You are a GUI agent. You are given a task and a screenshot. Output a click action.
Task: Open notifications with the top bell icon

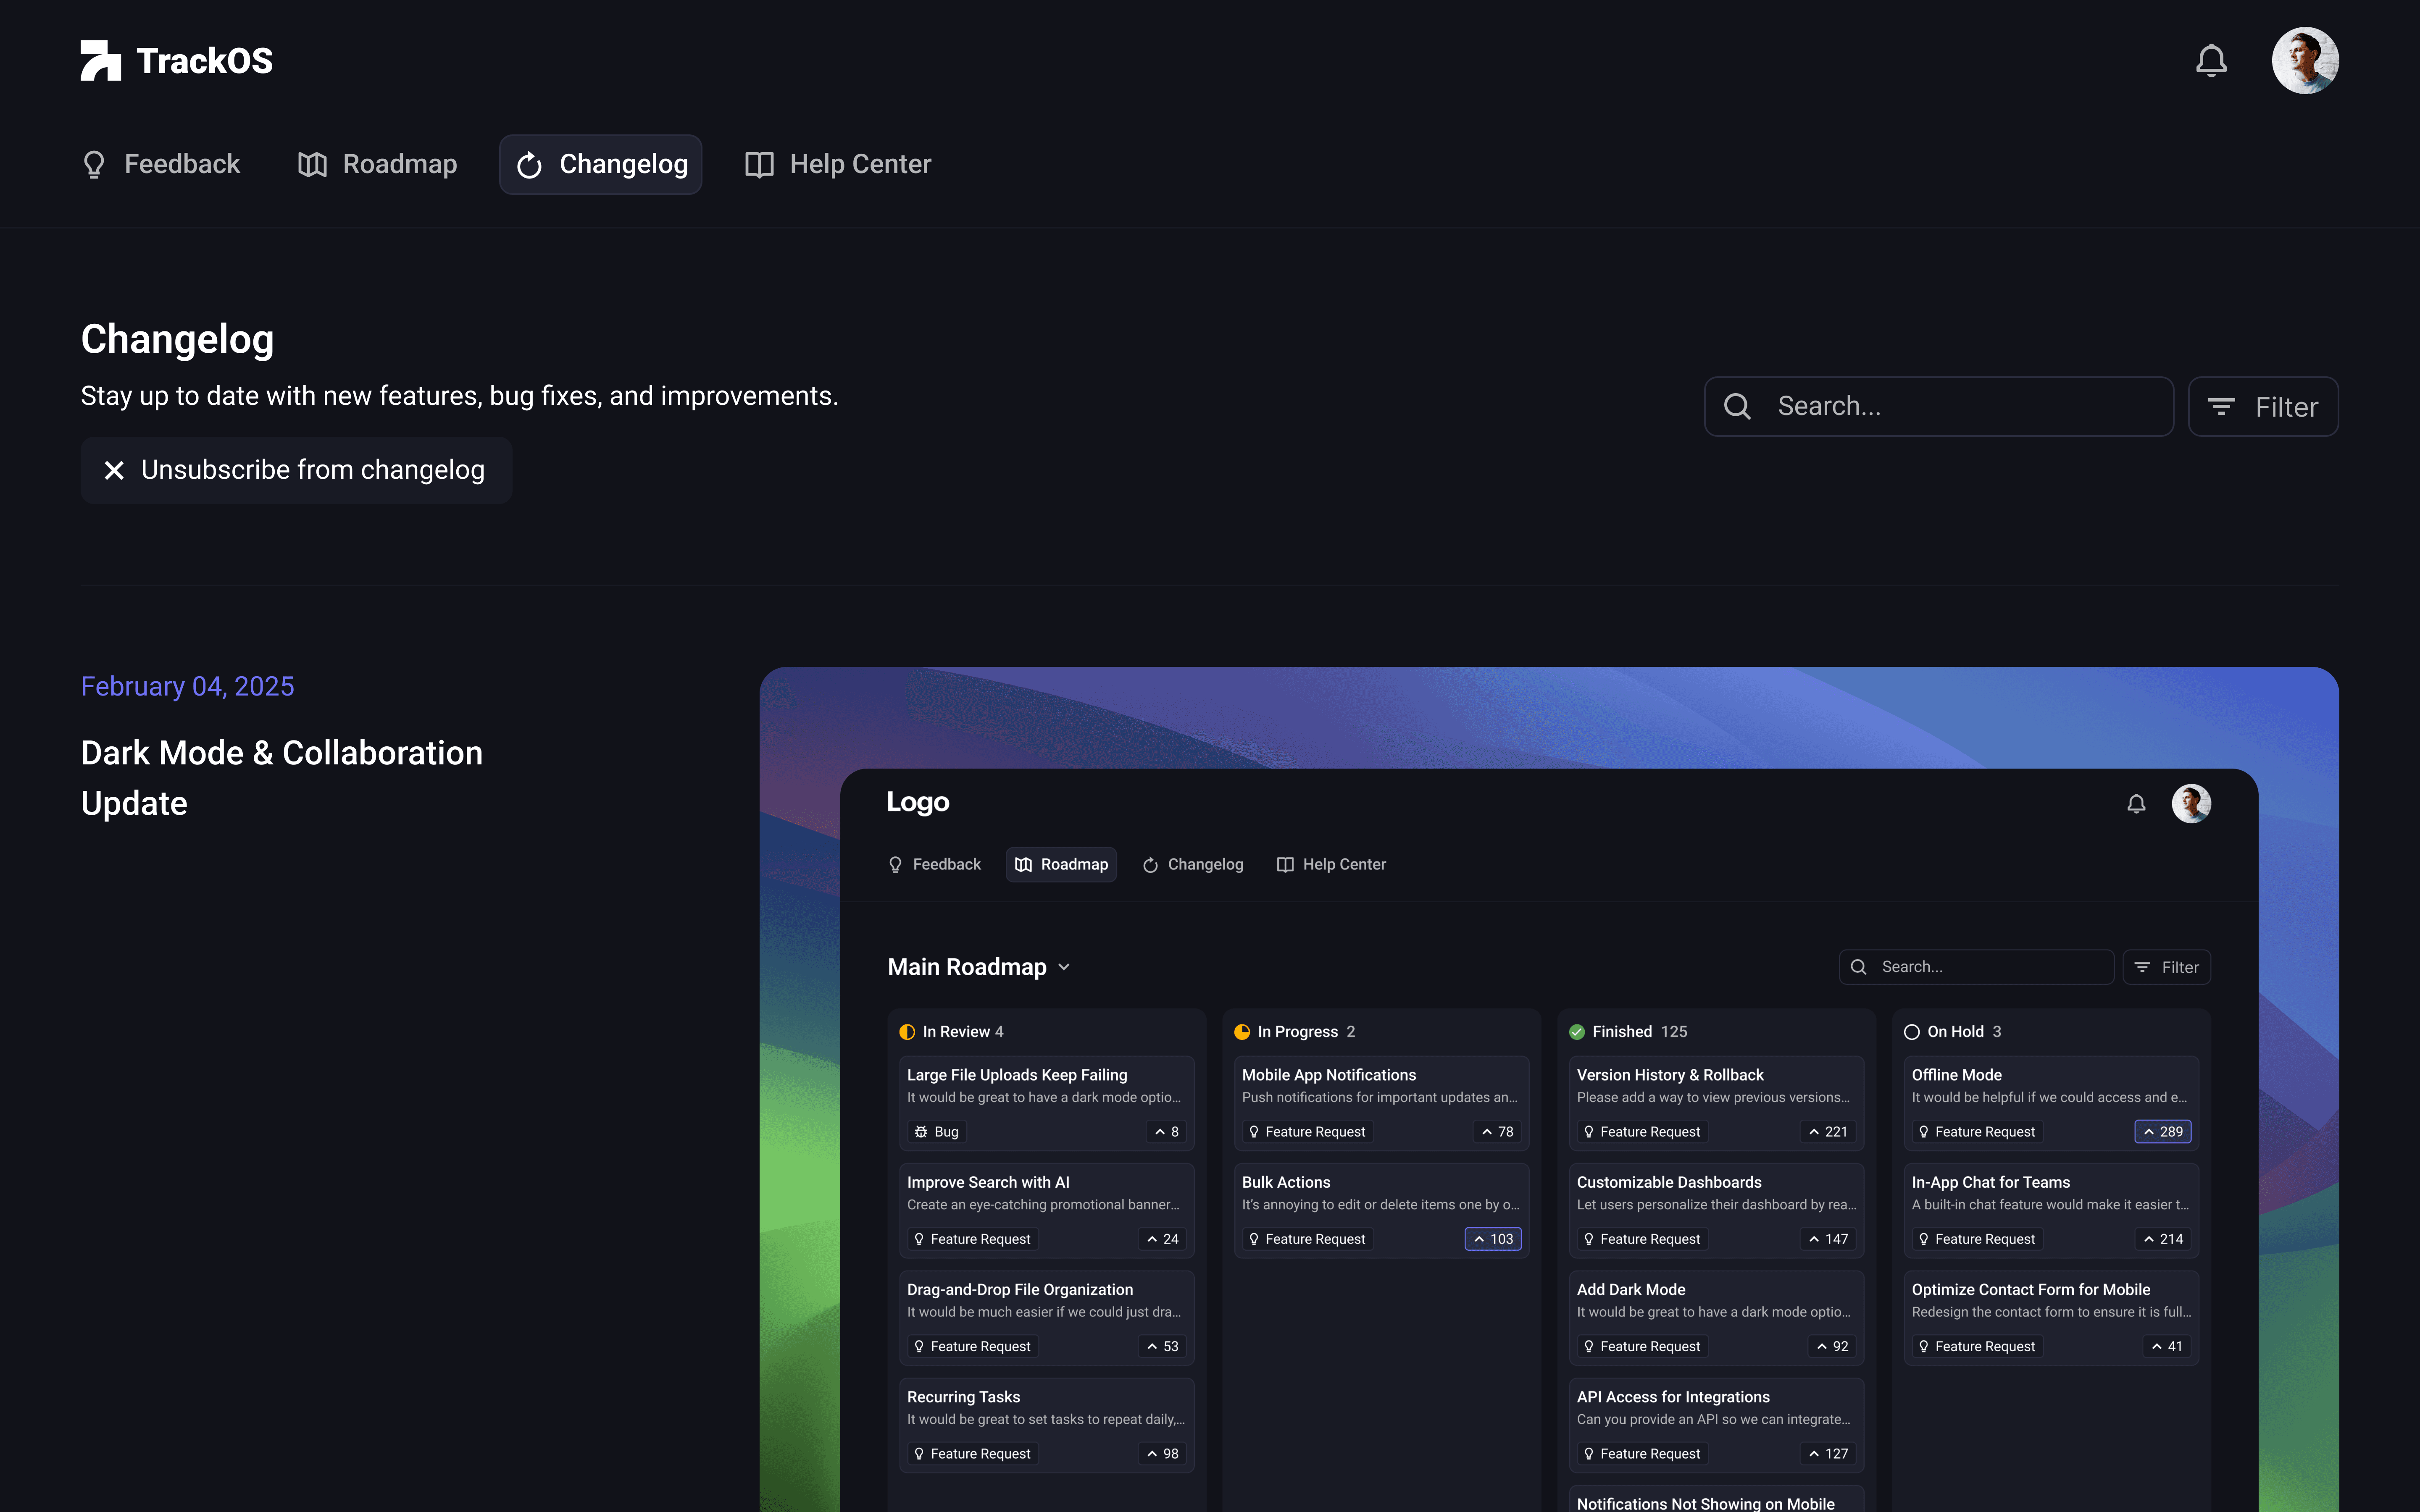[x=2211, y=61]
